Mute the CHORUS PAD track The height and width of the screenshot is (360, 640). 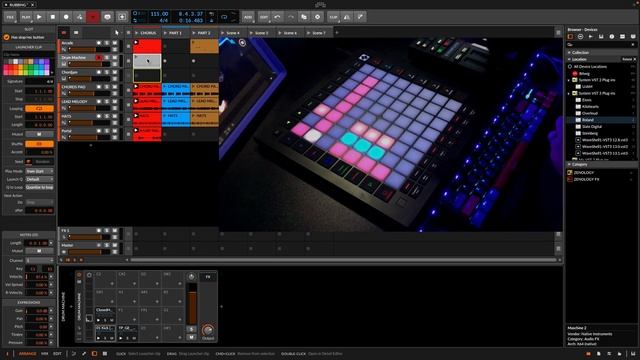coord(115,87)
